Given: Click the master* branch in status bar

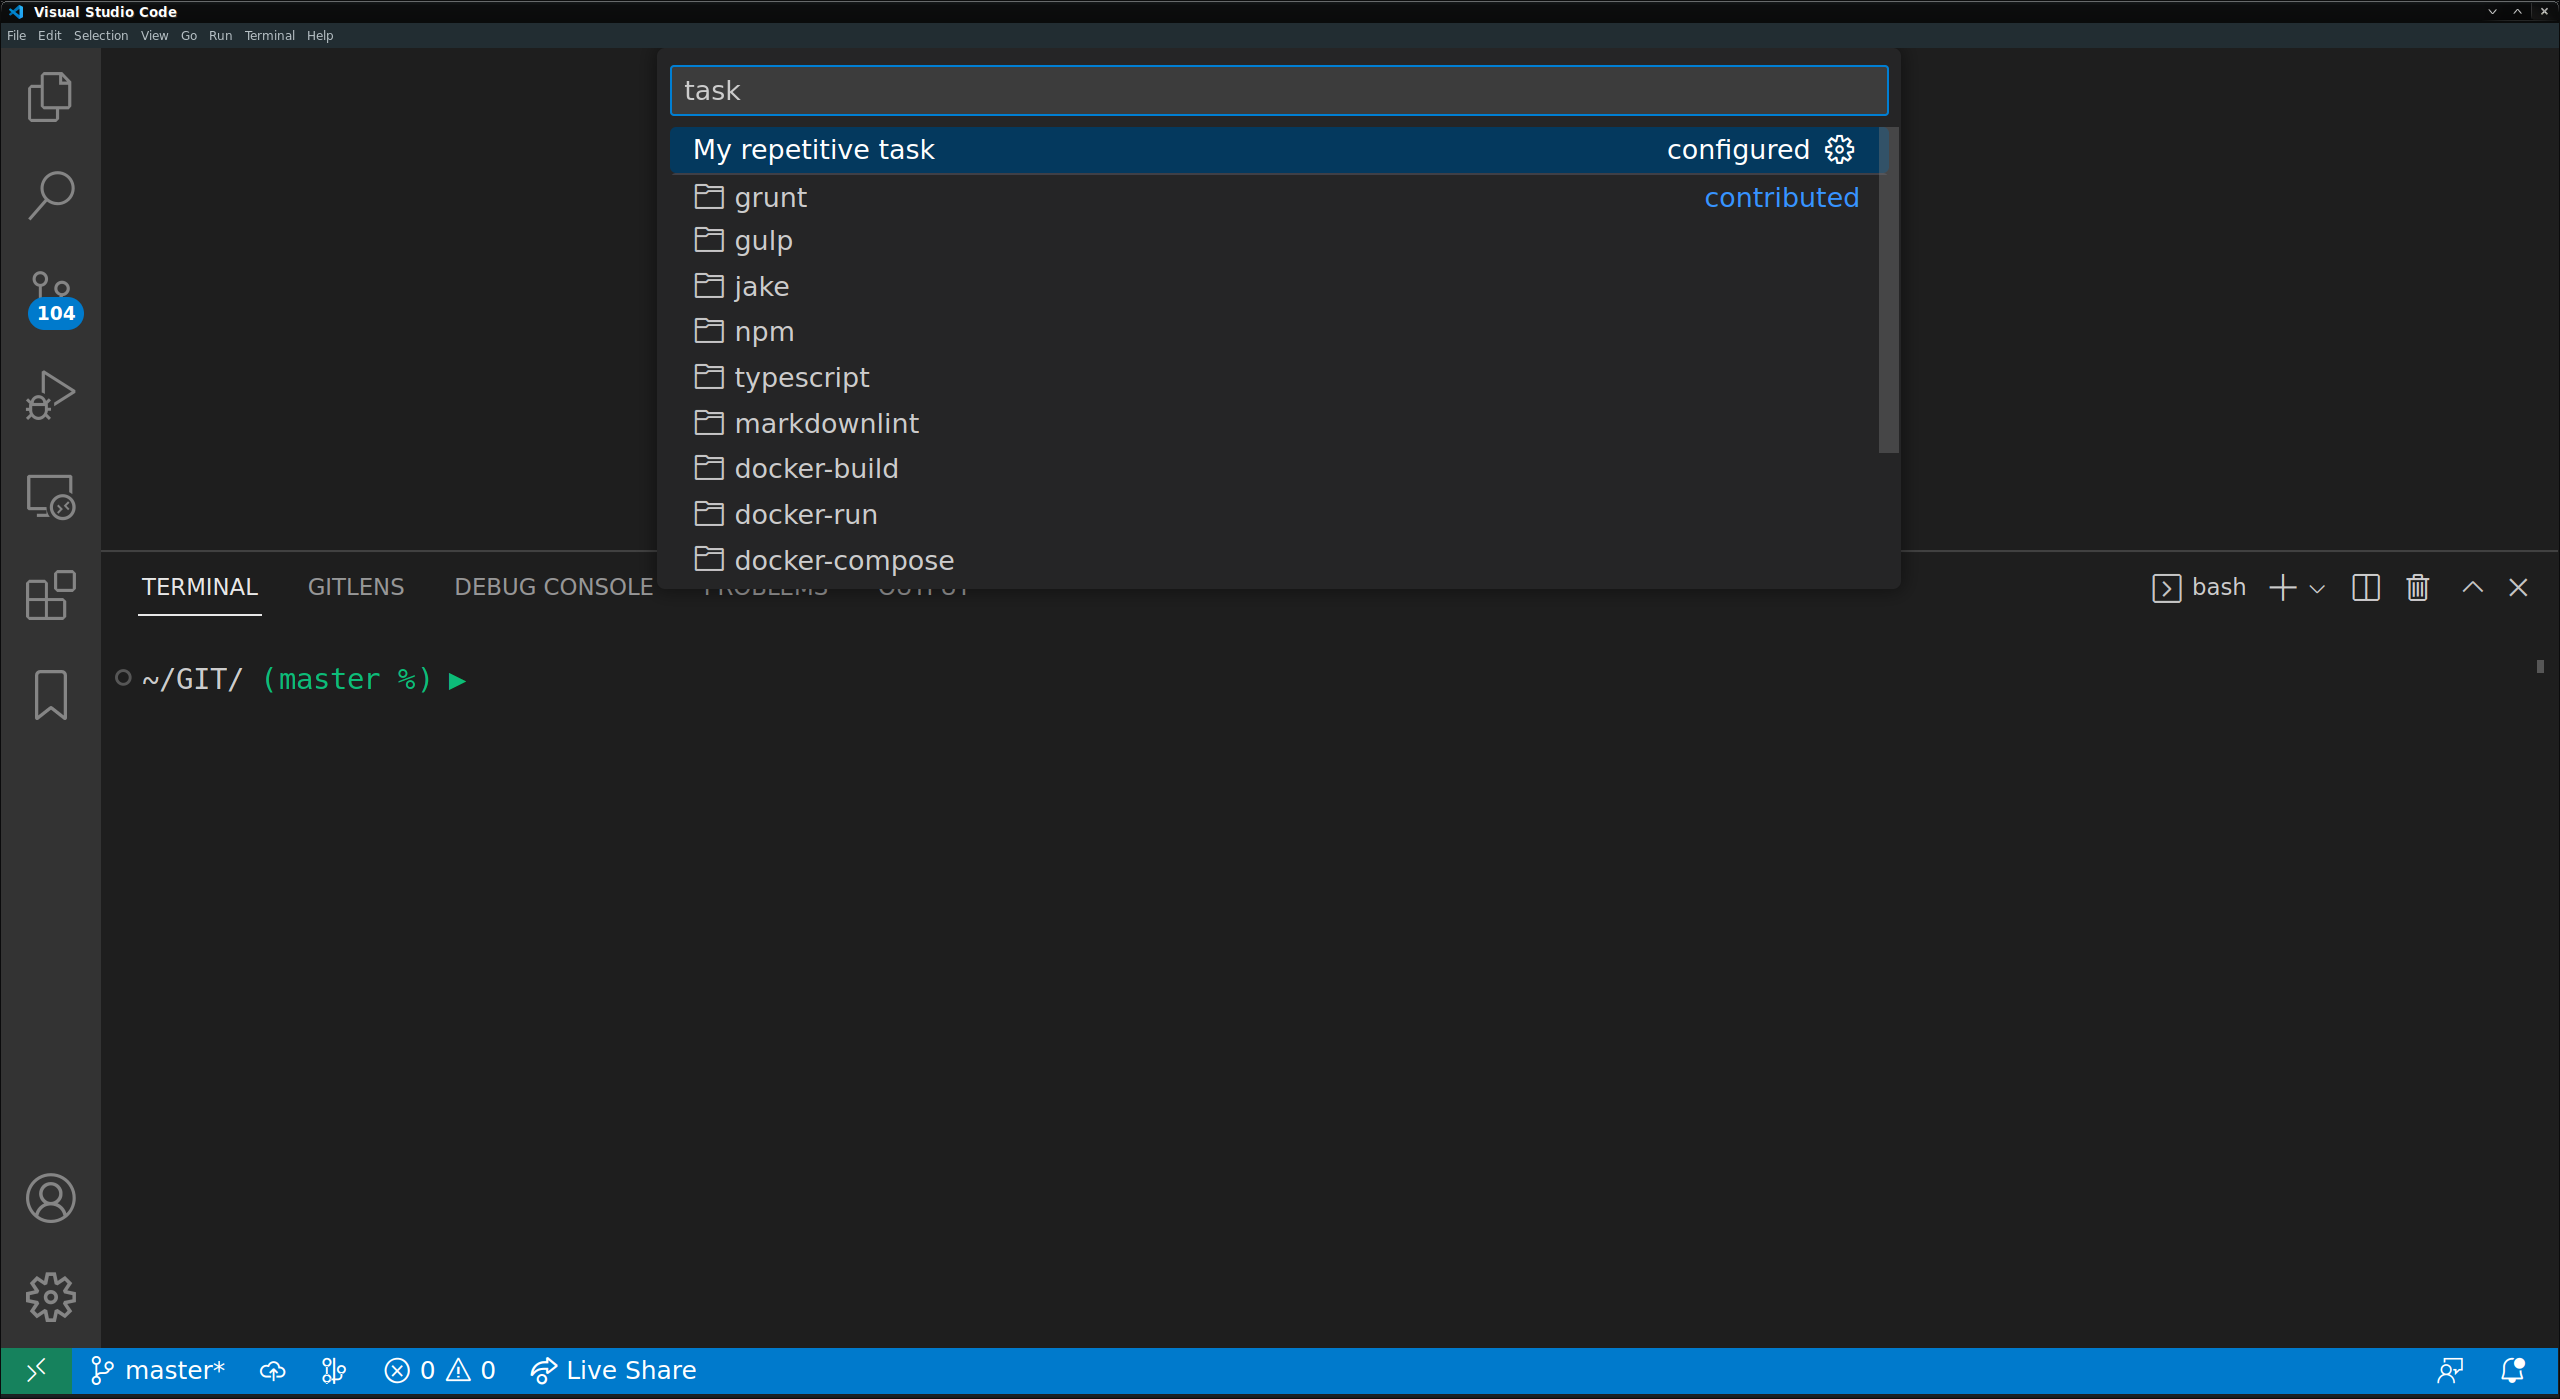Looking at the screenshot, I should [x=157, y=1370].
